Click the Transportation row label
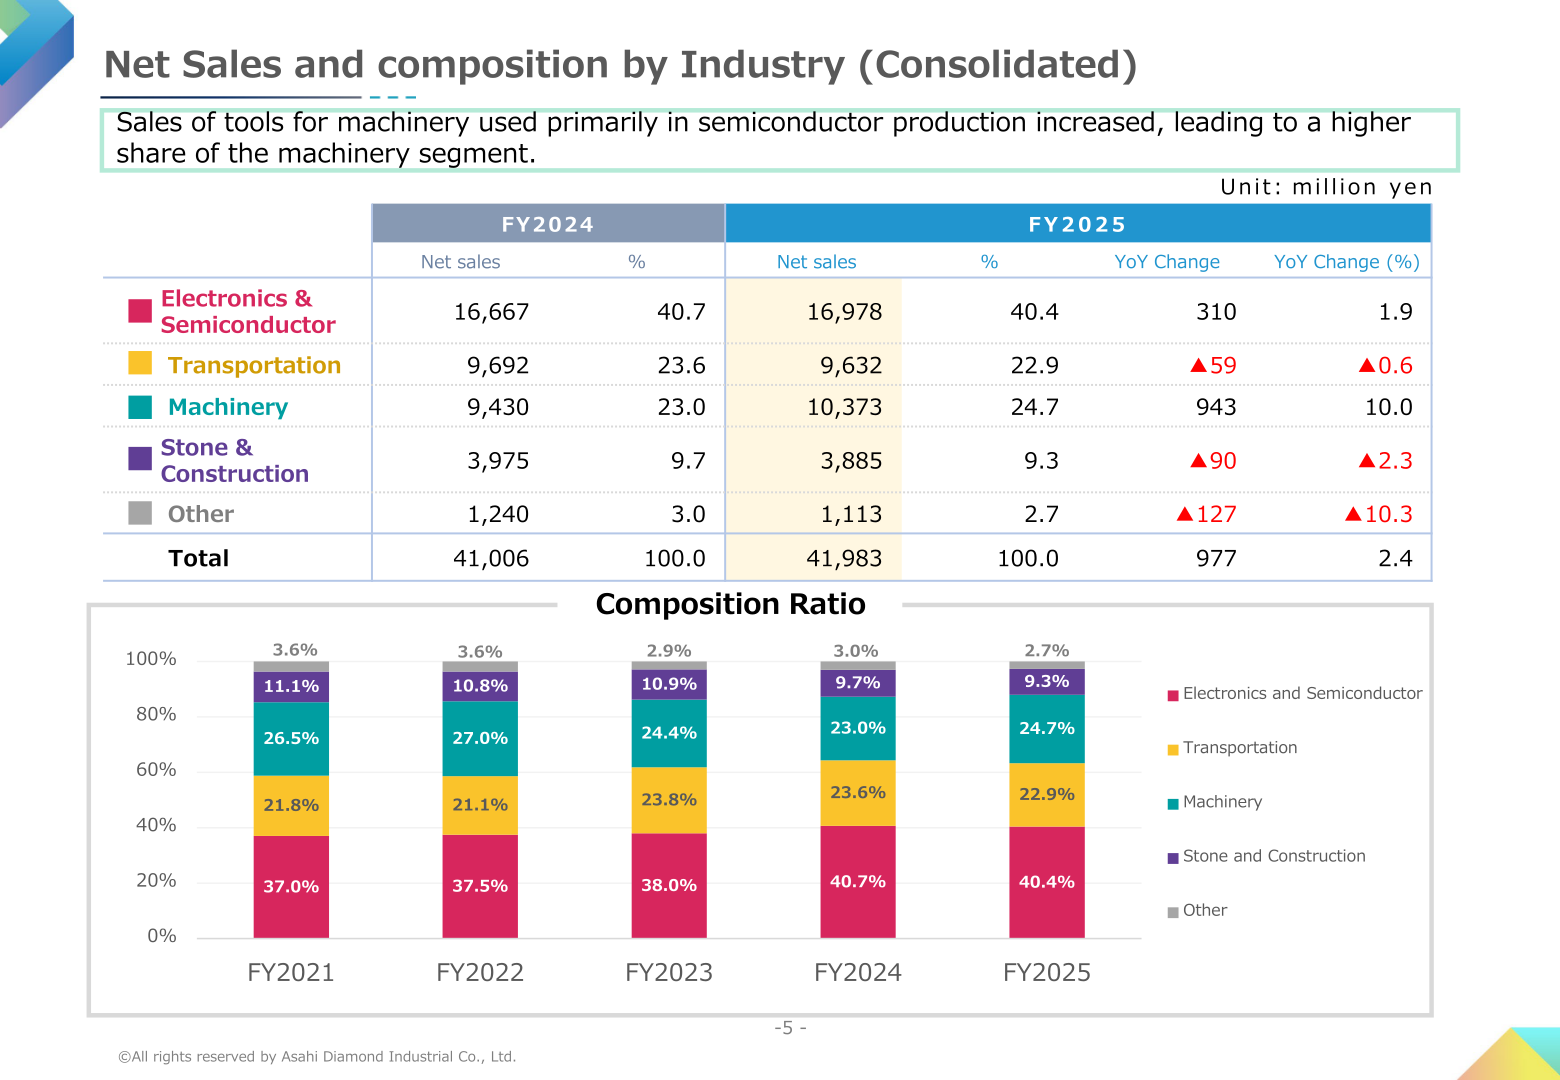This screenshot has height=1080, width=1560. 254,365
